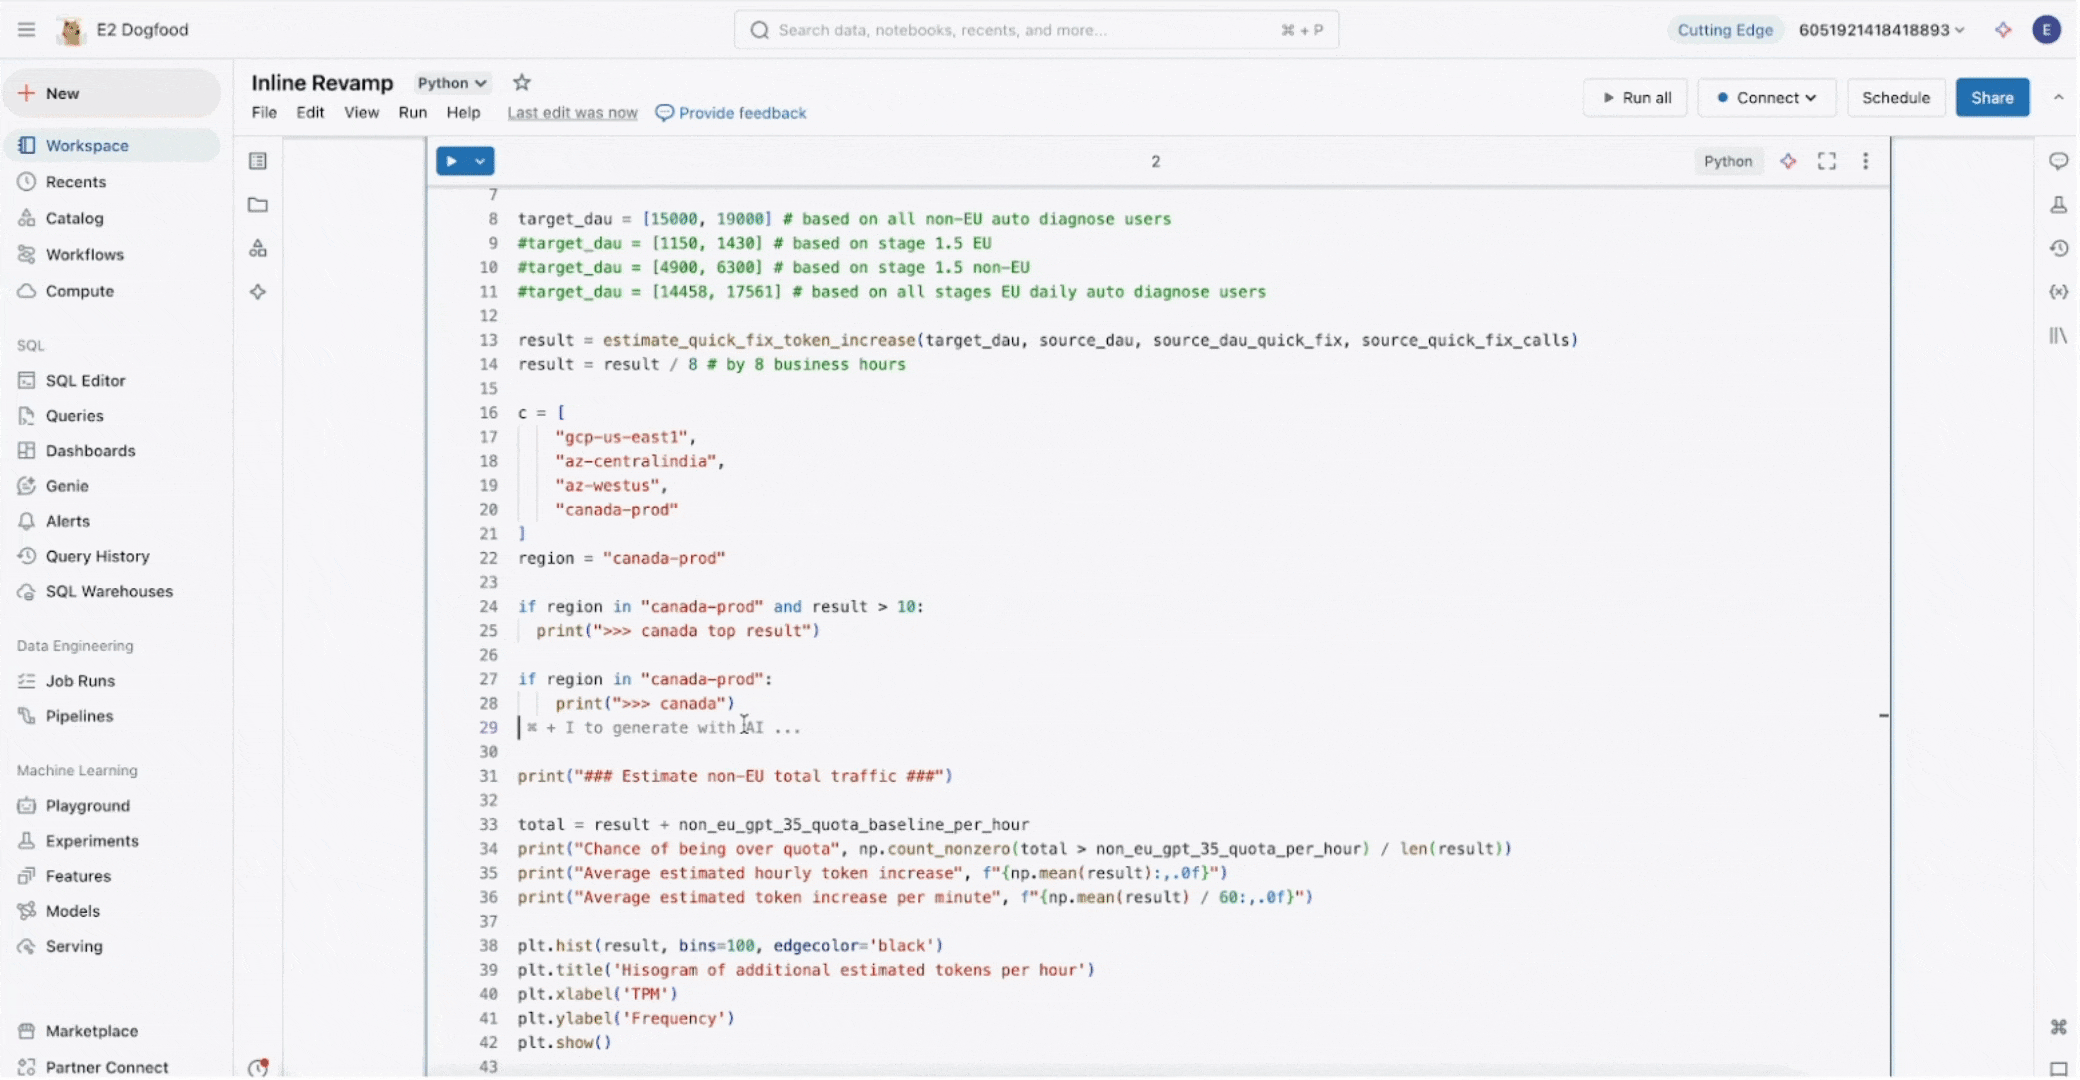2080x1080 pixels.
Task: Open the notebook variables explorer icon
Action: point(2058,292)
